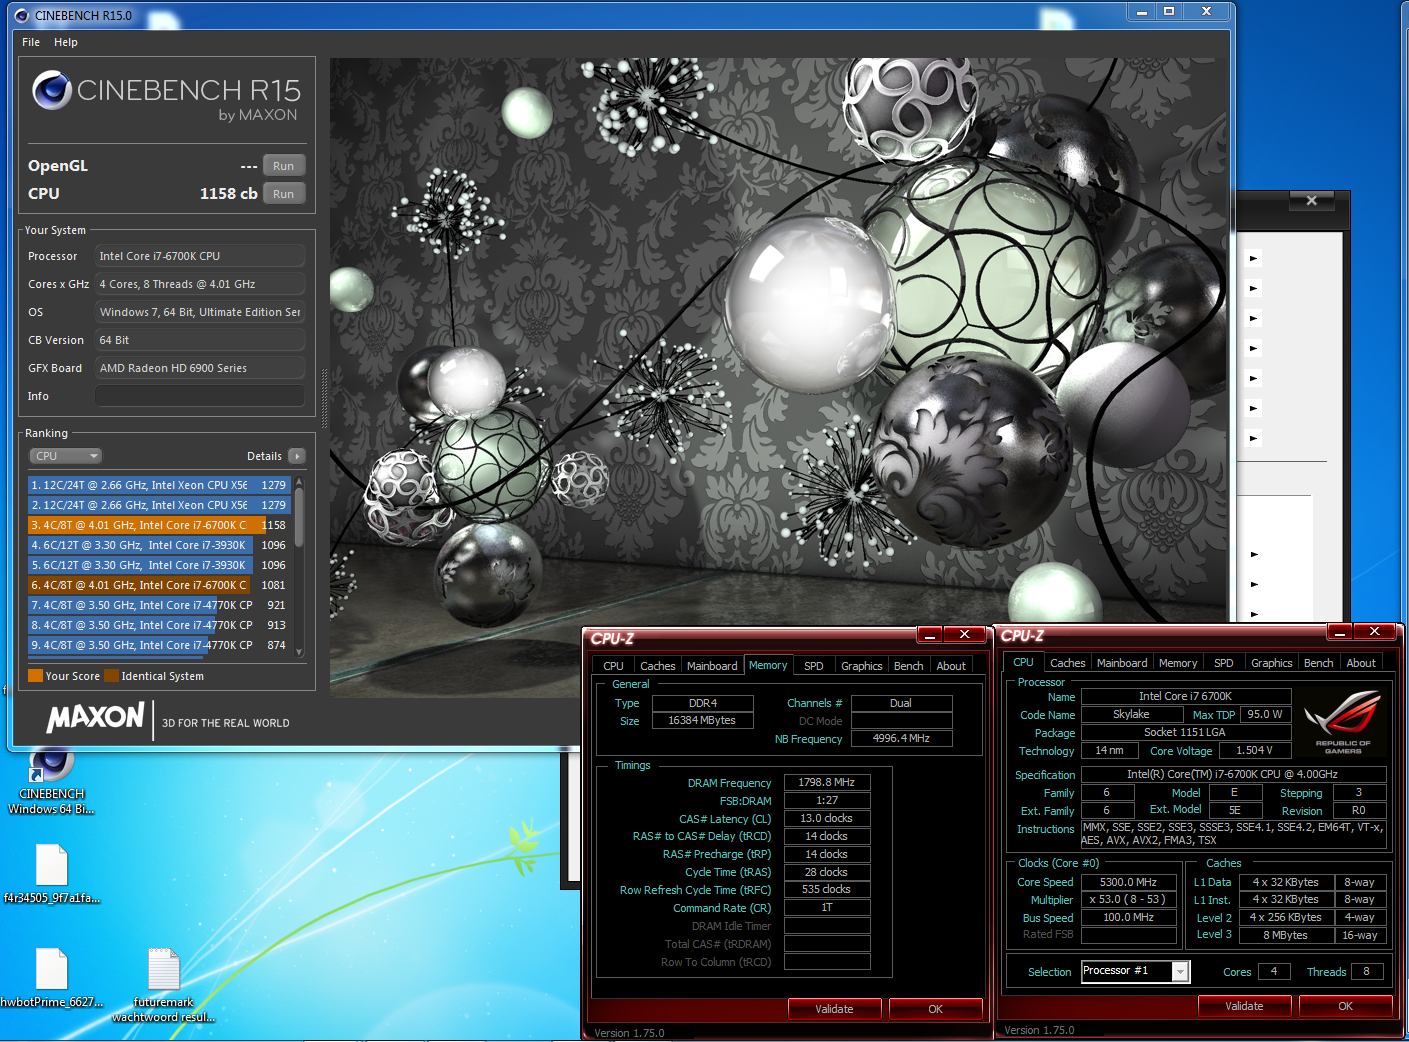Switch to Mainboard tab in left CPU-Z window
The height and width of the screenshot is (1042, 1409).
pos(712,666)
